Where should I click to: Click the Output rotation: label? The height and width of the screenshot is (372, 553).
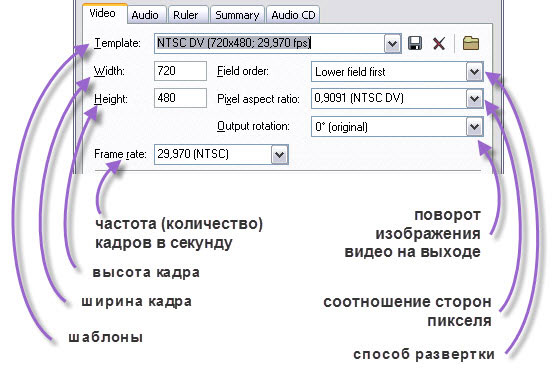click(253, 126)
